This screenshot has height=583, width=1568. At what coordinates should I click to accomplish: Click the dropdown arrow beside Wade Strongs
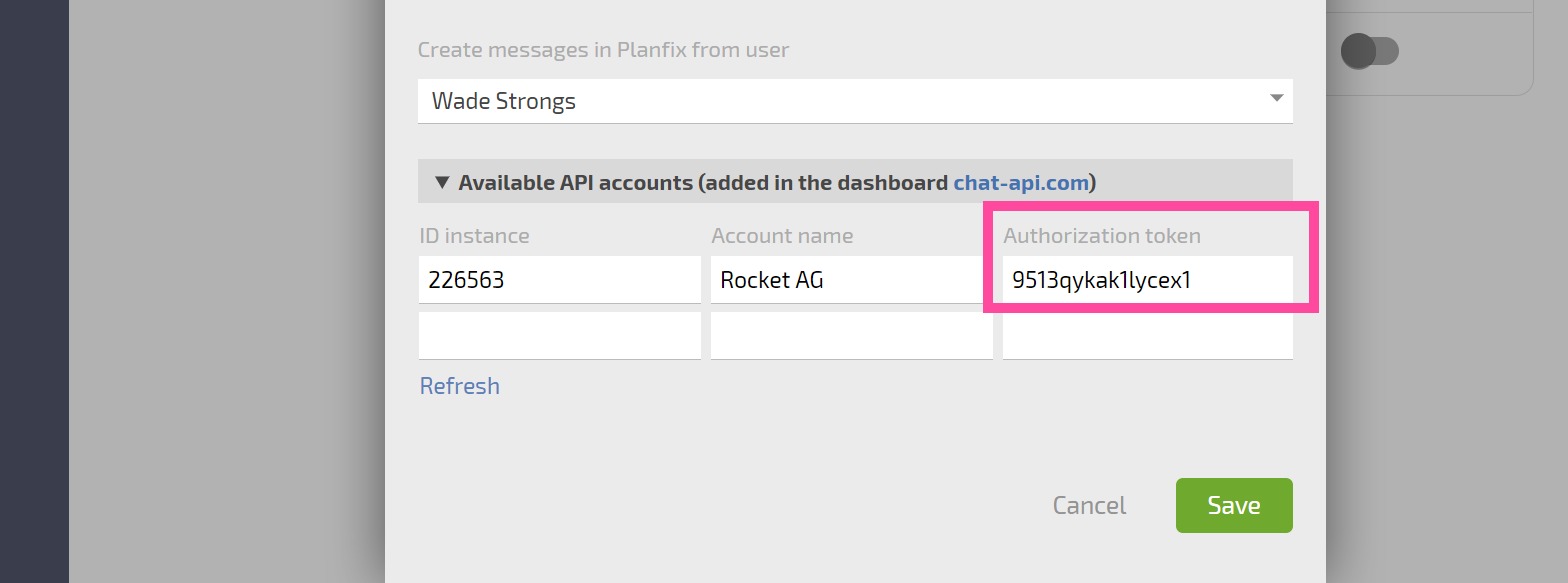(x=1276, y=98)
